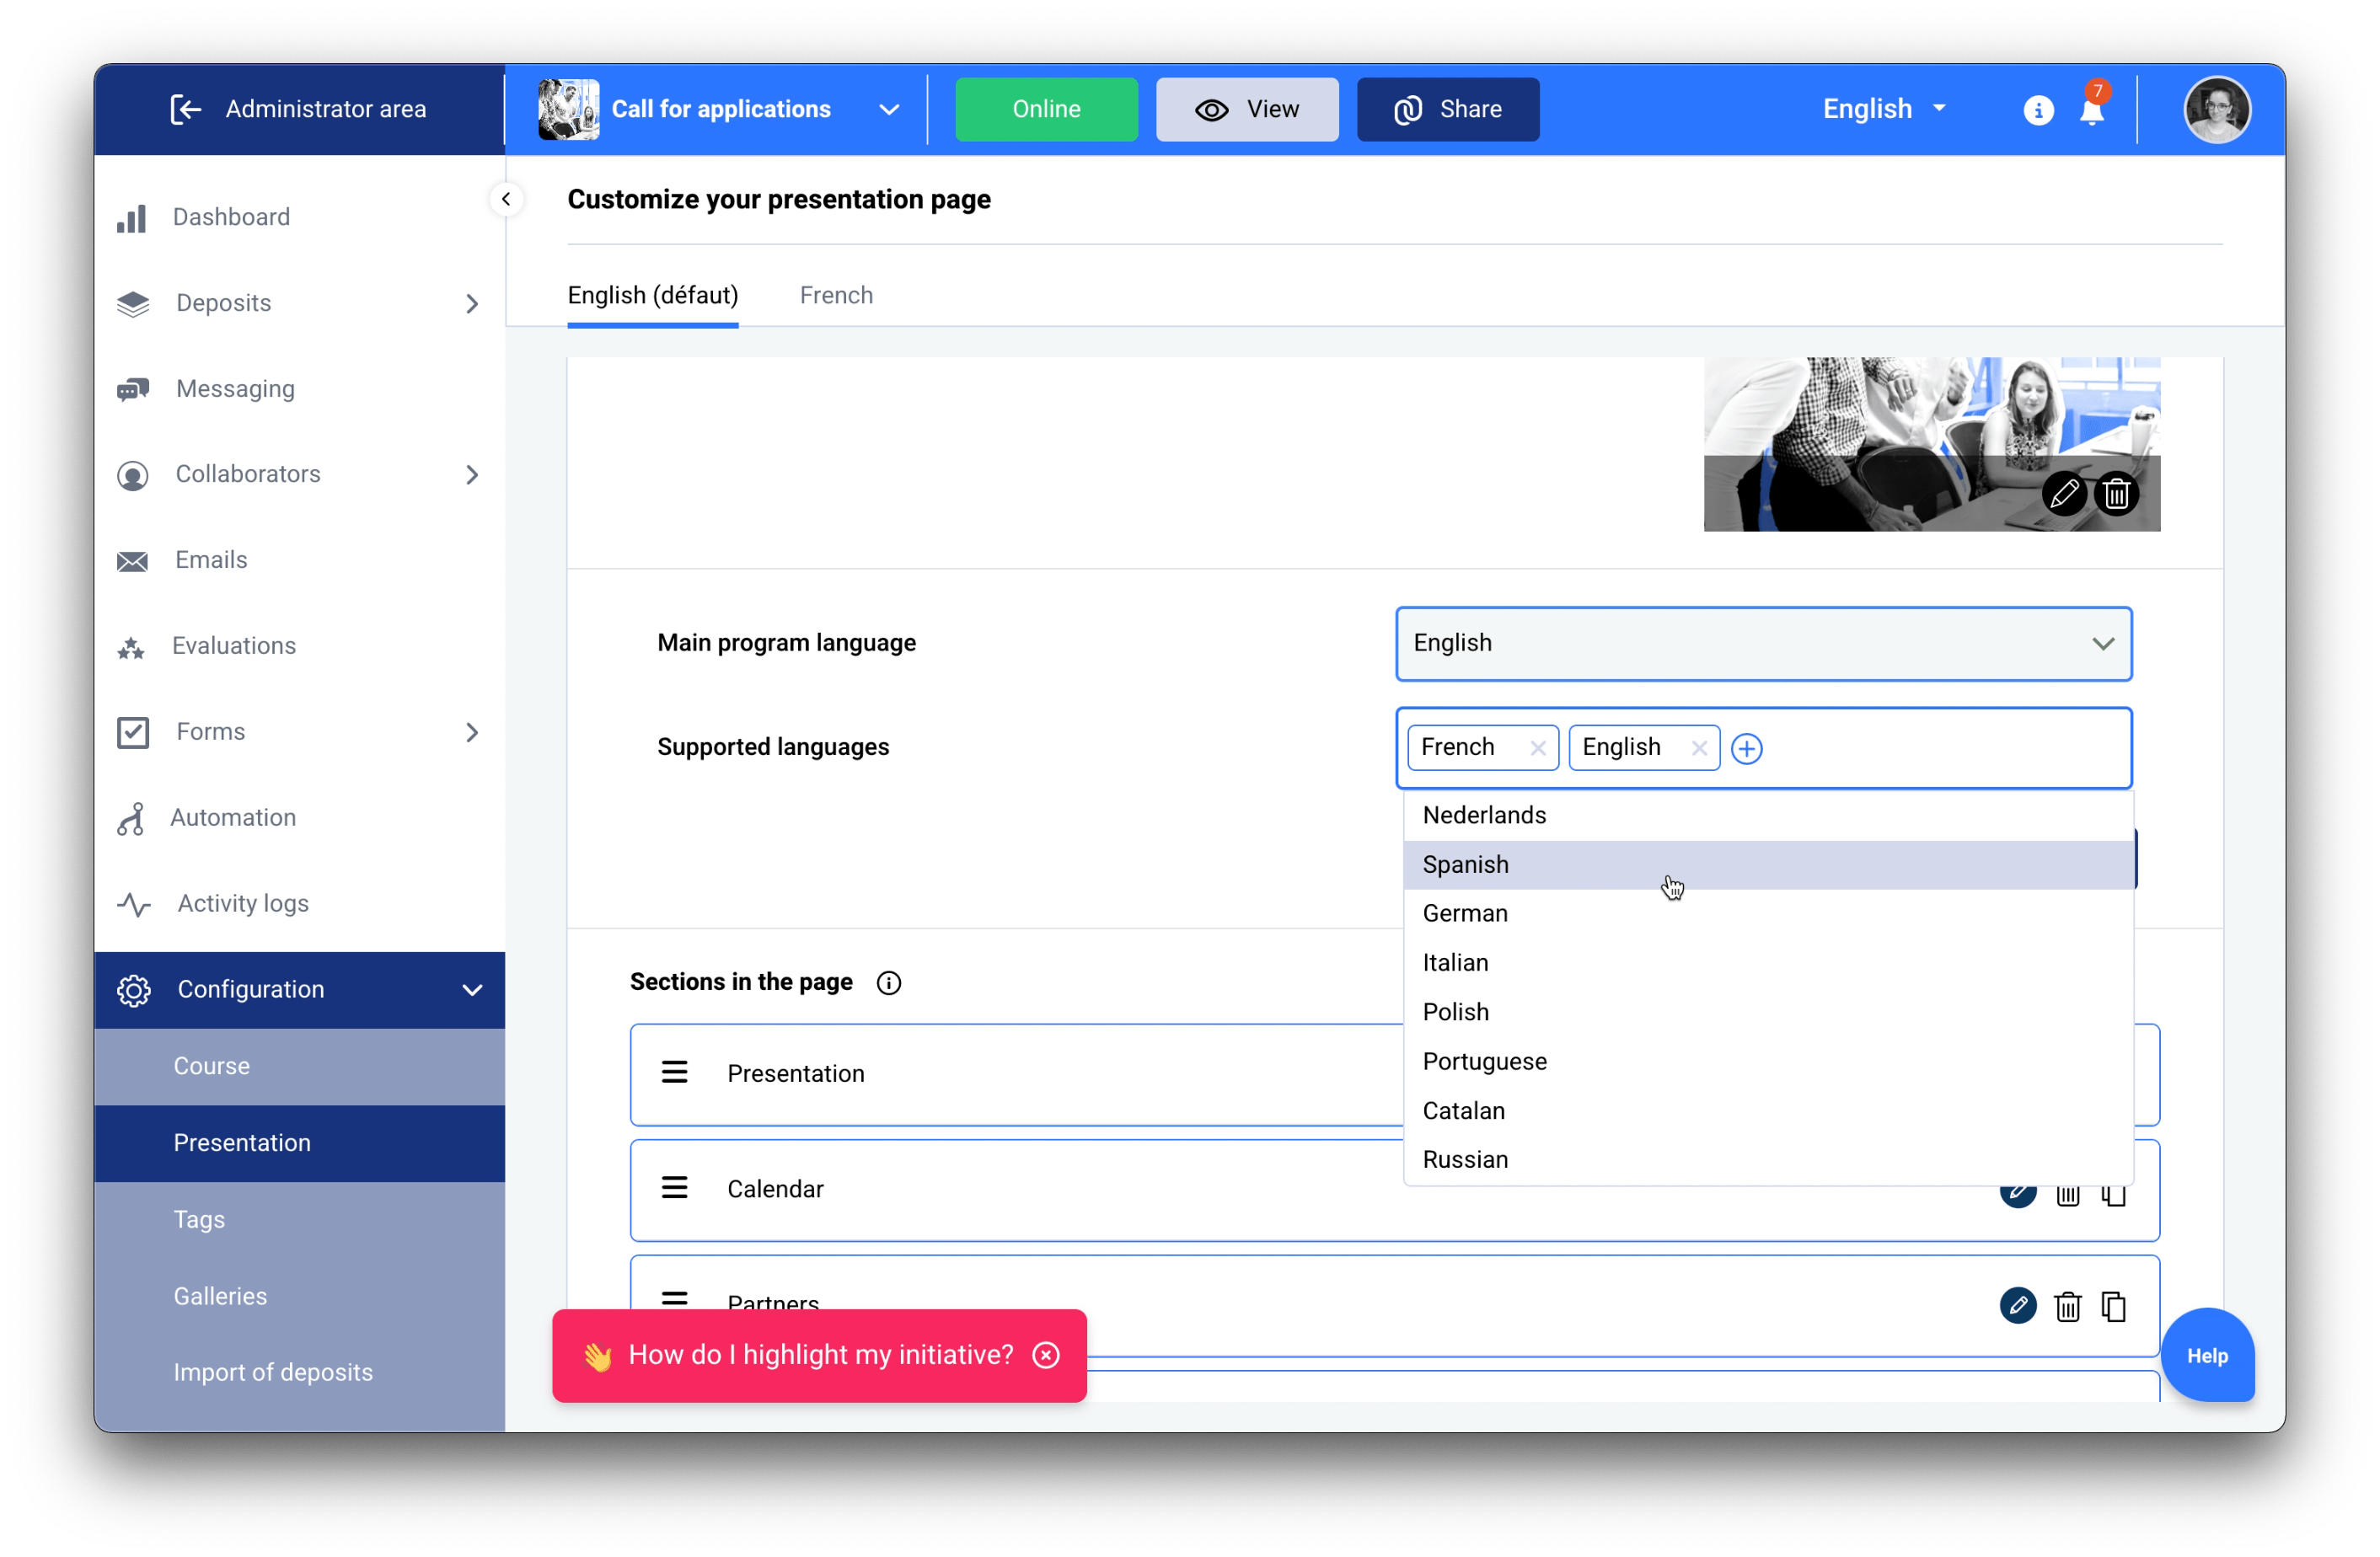
Task: Click the Activity logs pulse icon
Action: (x=134, y=904)
